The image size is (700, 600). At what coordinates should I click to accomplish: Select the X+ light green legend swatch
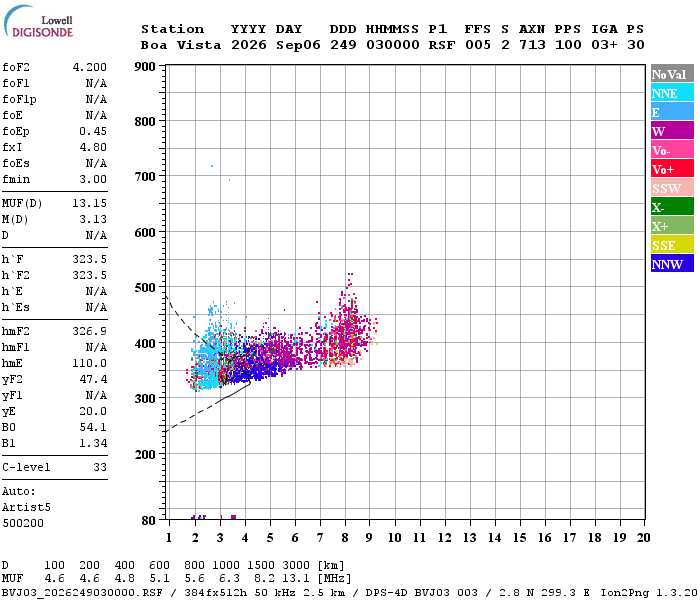(672, 225)
